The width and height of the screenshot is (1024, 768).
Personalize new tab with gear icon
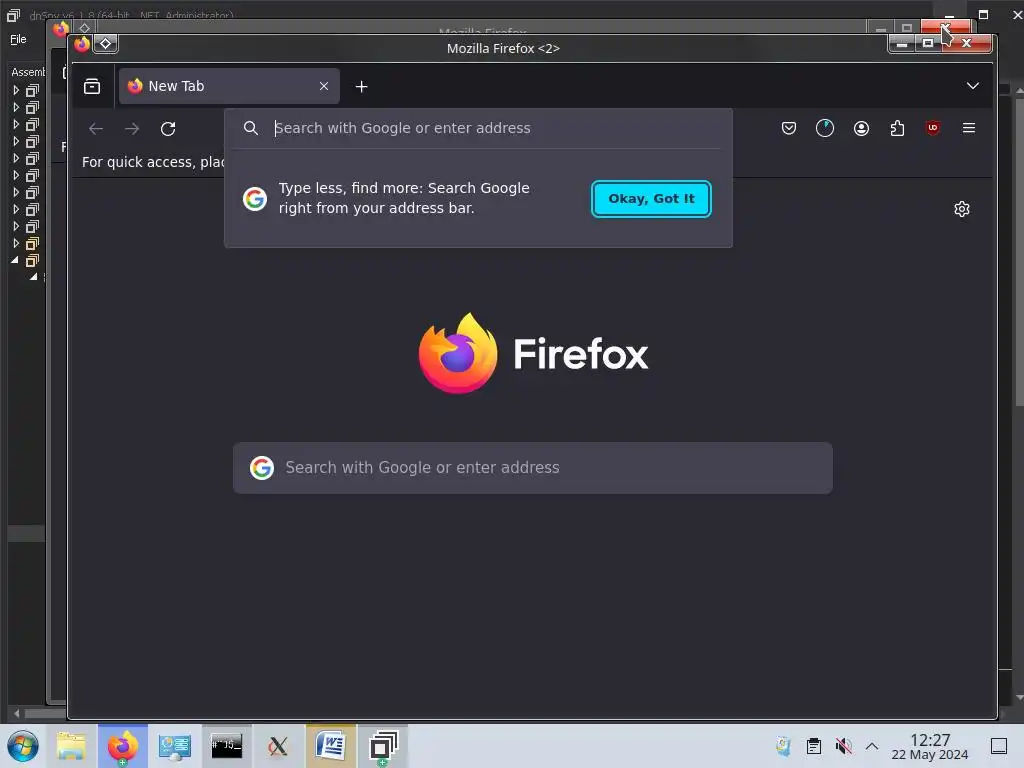click(961, 209)
